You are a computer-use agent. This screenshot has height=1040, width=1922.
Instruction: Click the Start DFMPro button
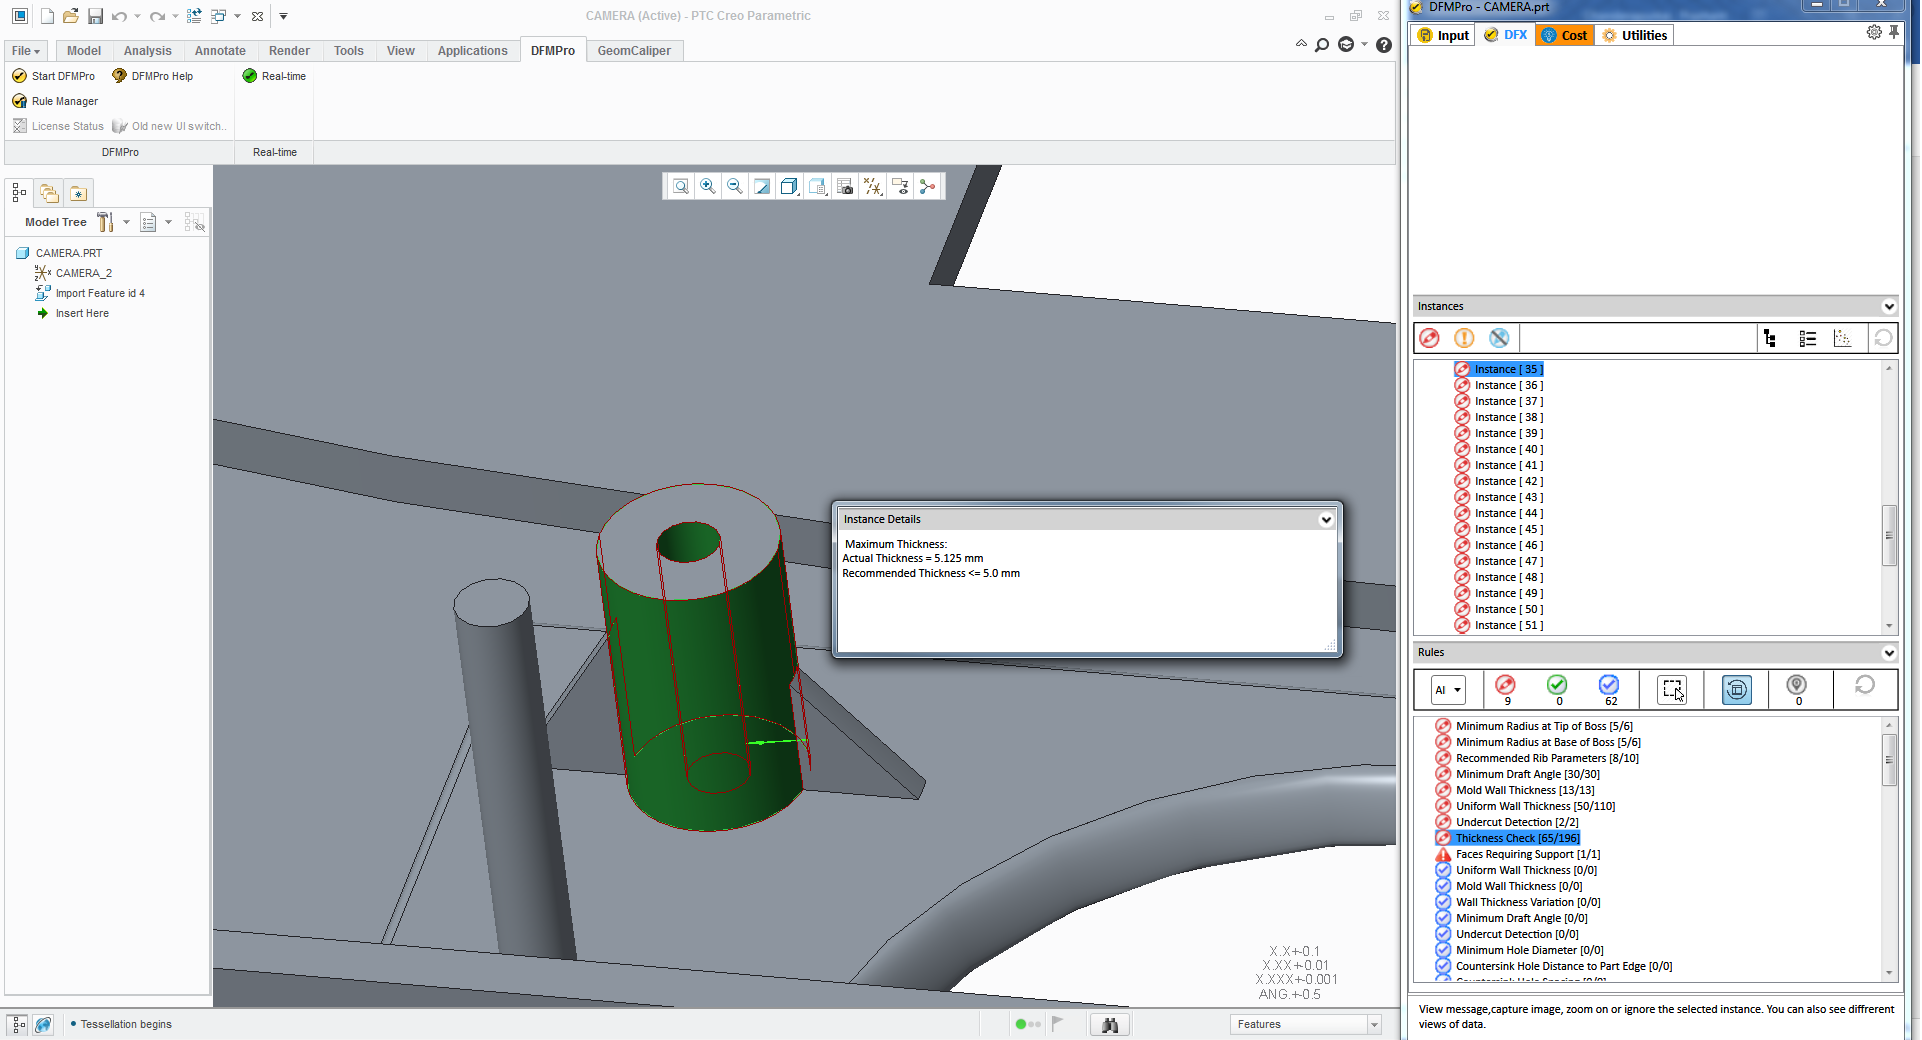click(54, 76)
